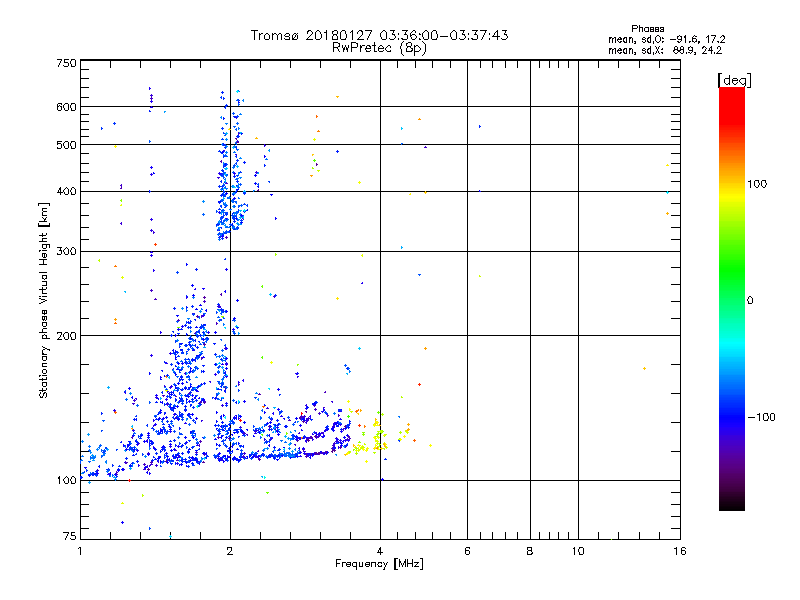This screenshot has height=600, width=800.
Task: Click the colorbar '100' tick label
Action: [x=757, y=184]
